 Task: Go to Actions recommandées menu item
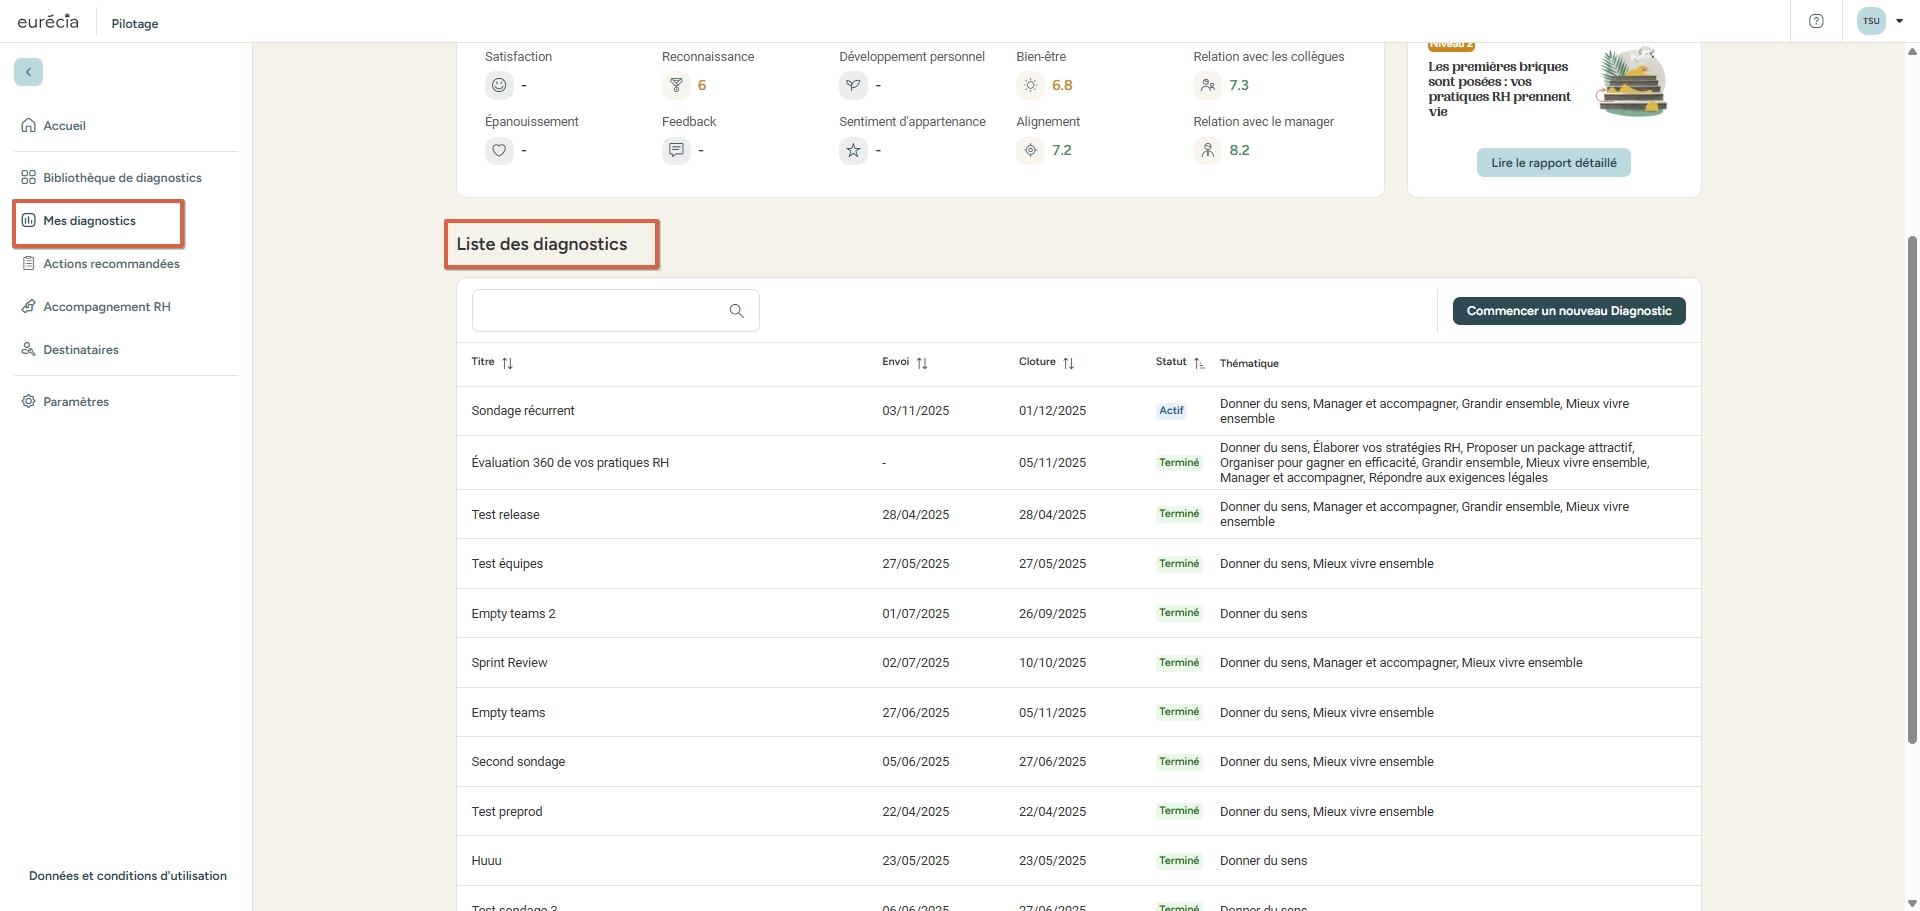tap(111, 264)
